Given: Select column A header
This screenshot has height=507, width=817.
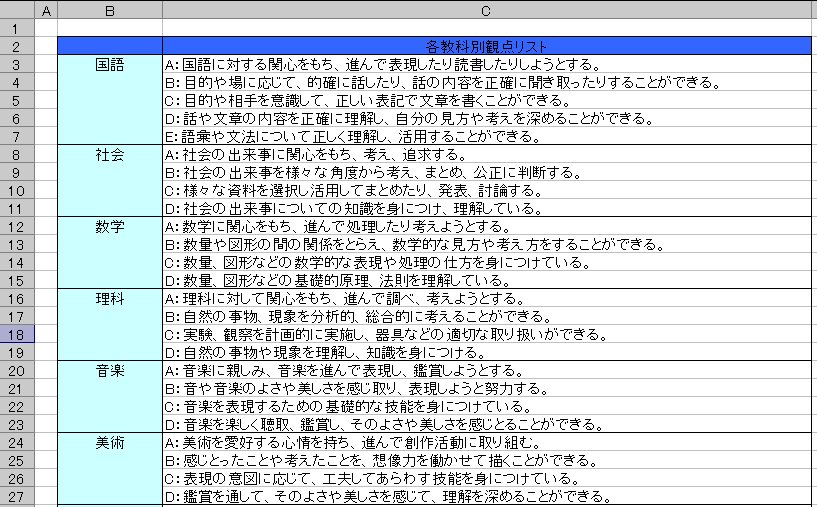Looking at the screenshot, I should pyautogui.click(x=46, y=10).
